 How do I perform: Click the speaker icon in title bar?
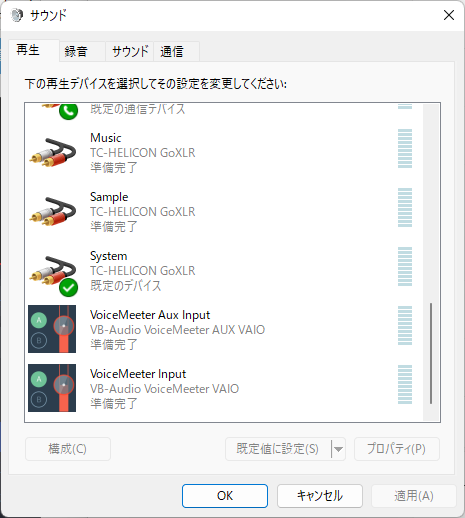point(17,15)
